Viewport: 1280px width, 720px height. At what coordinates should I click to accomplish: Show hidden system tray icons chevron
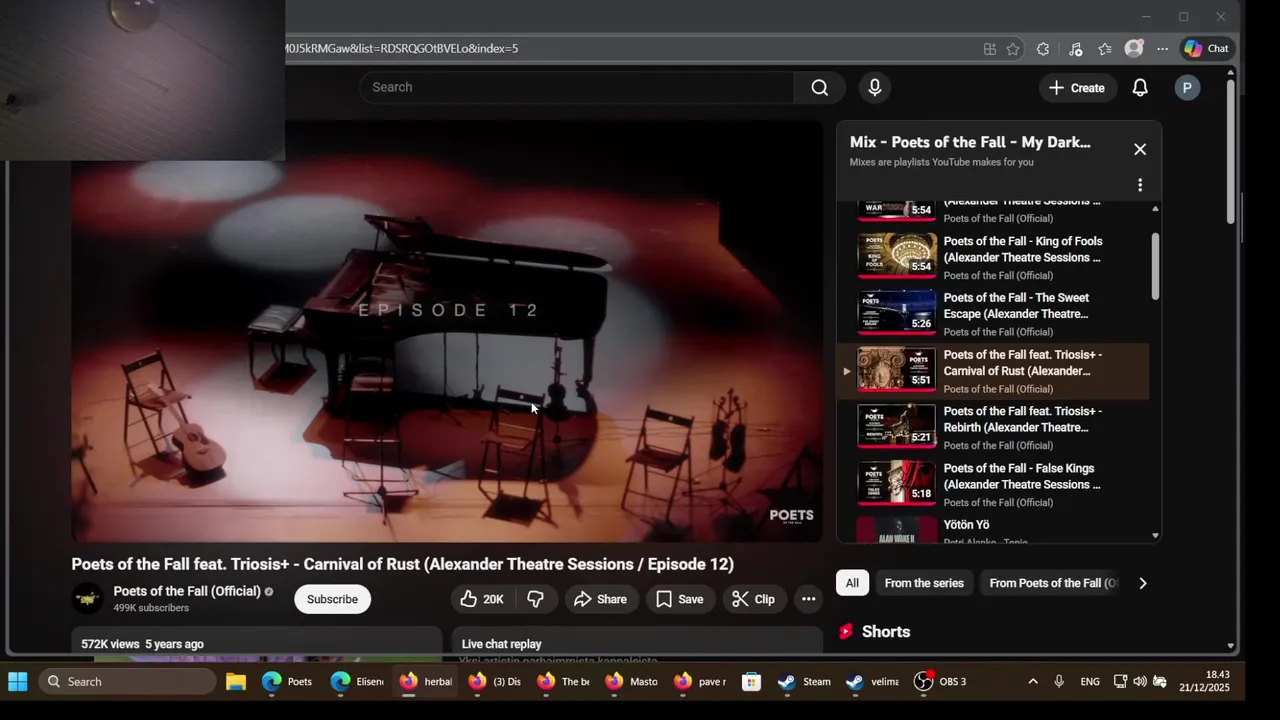click(x=1033, y=682)
